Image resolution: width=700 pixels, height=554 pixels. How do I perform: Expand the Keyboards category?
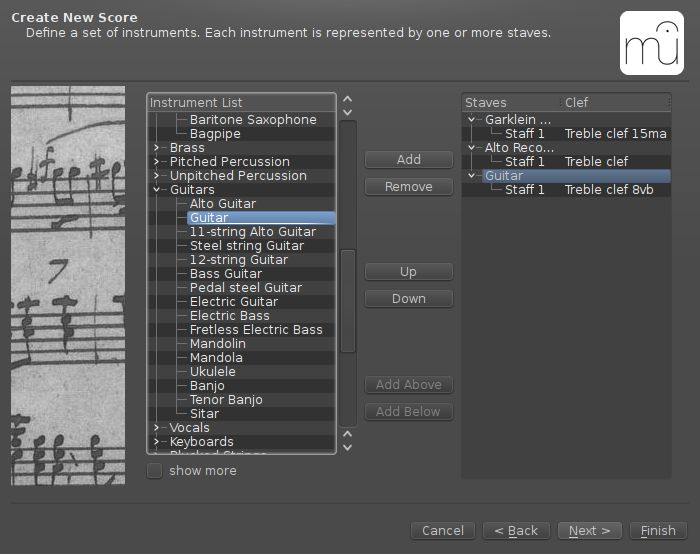pyautogui.click(x=157, y=442)
